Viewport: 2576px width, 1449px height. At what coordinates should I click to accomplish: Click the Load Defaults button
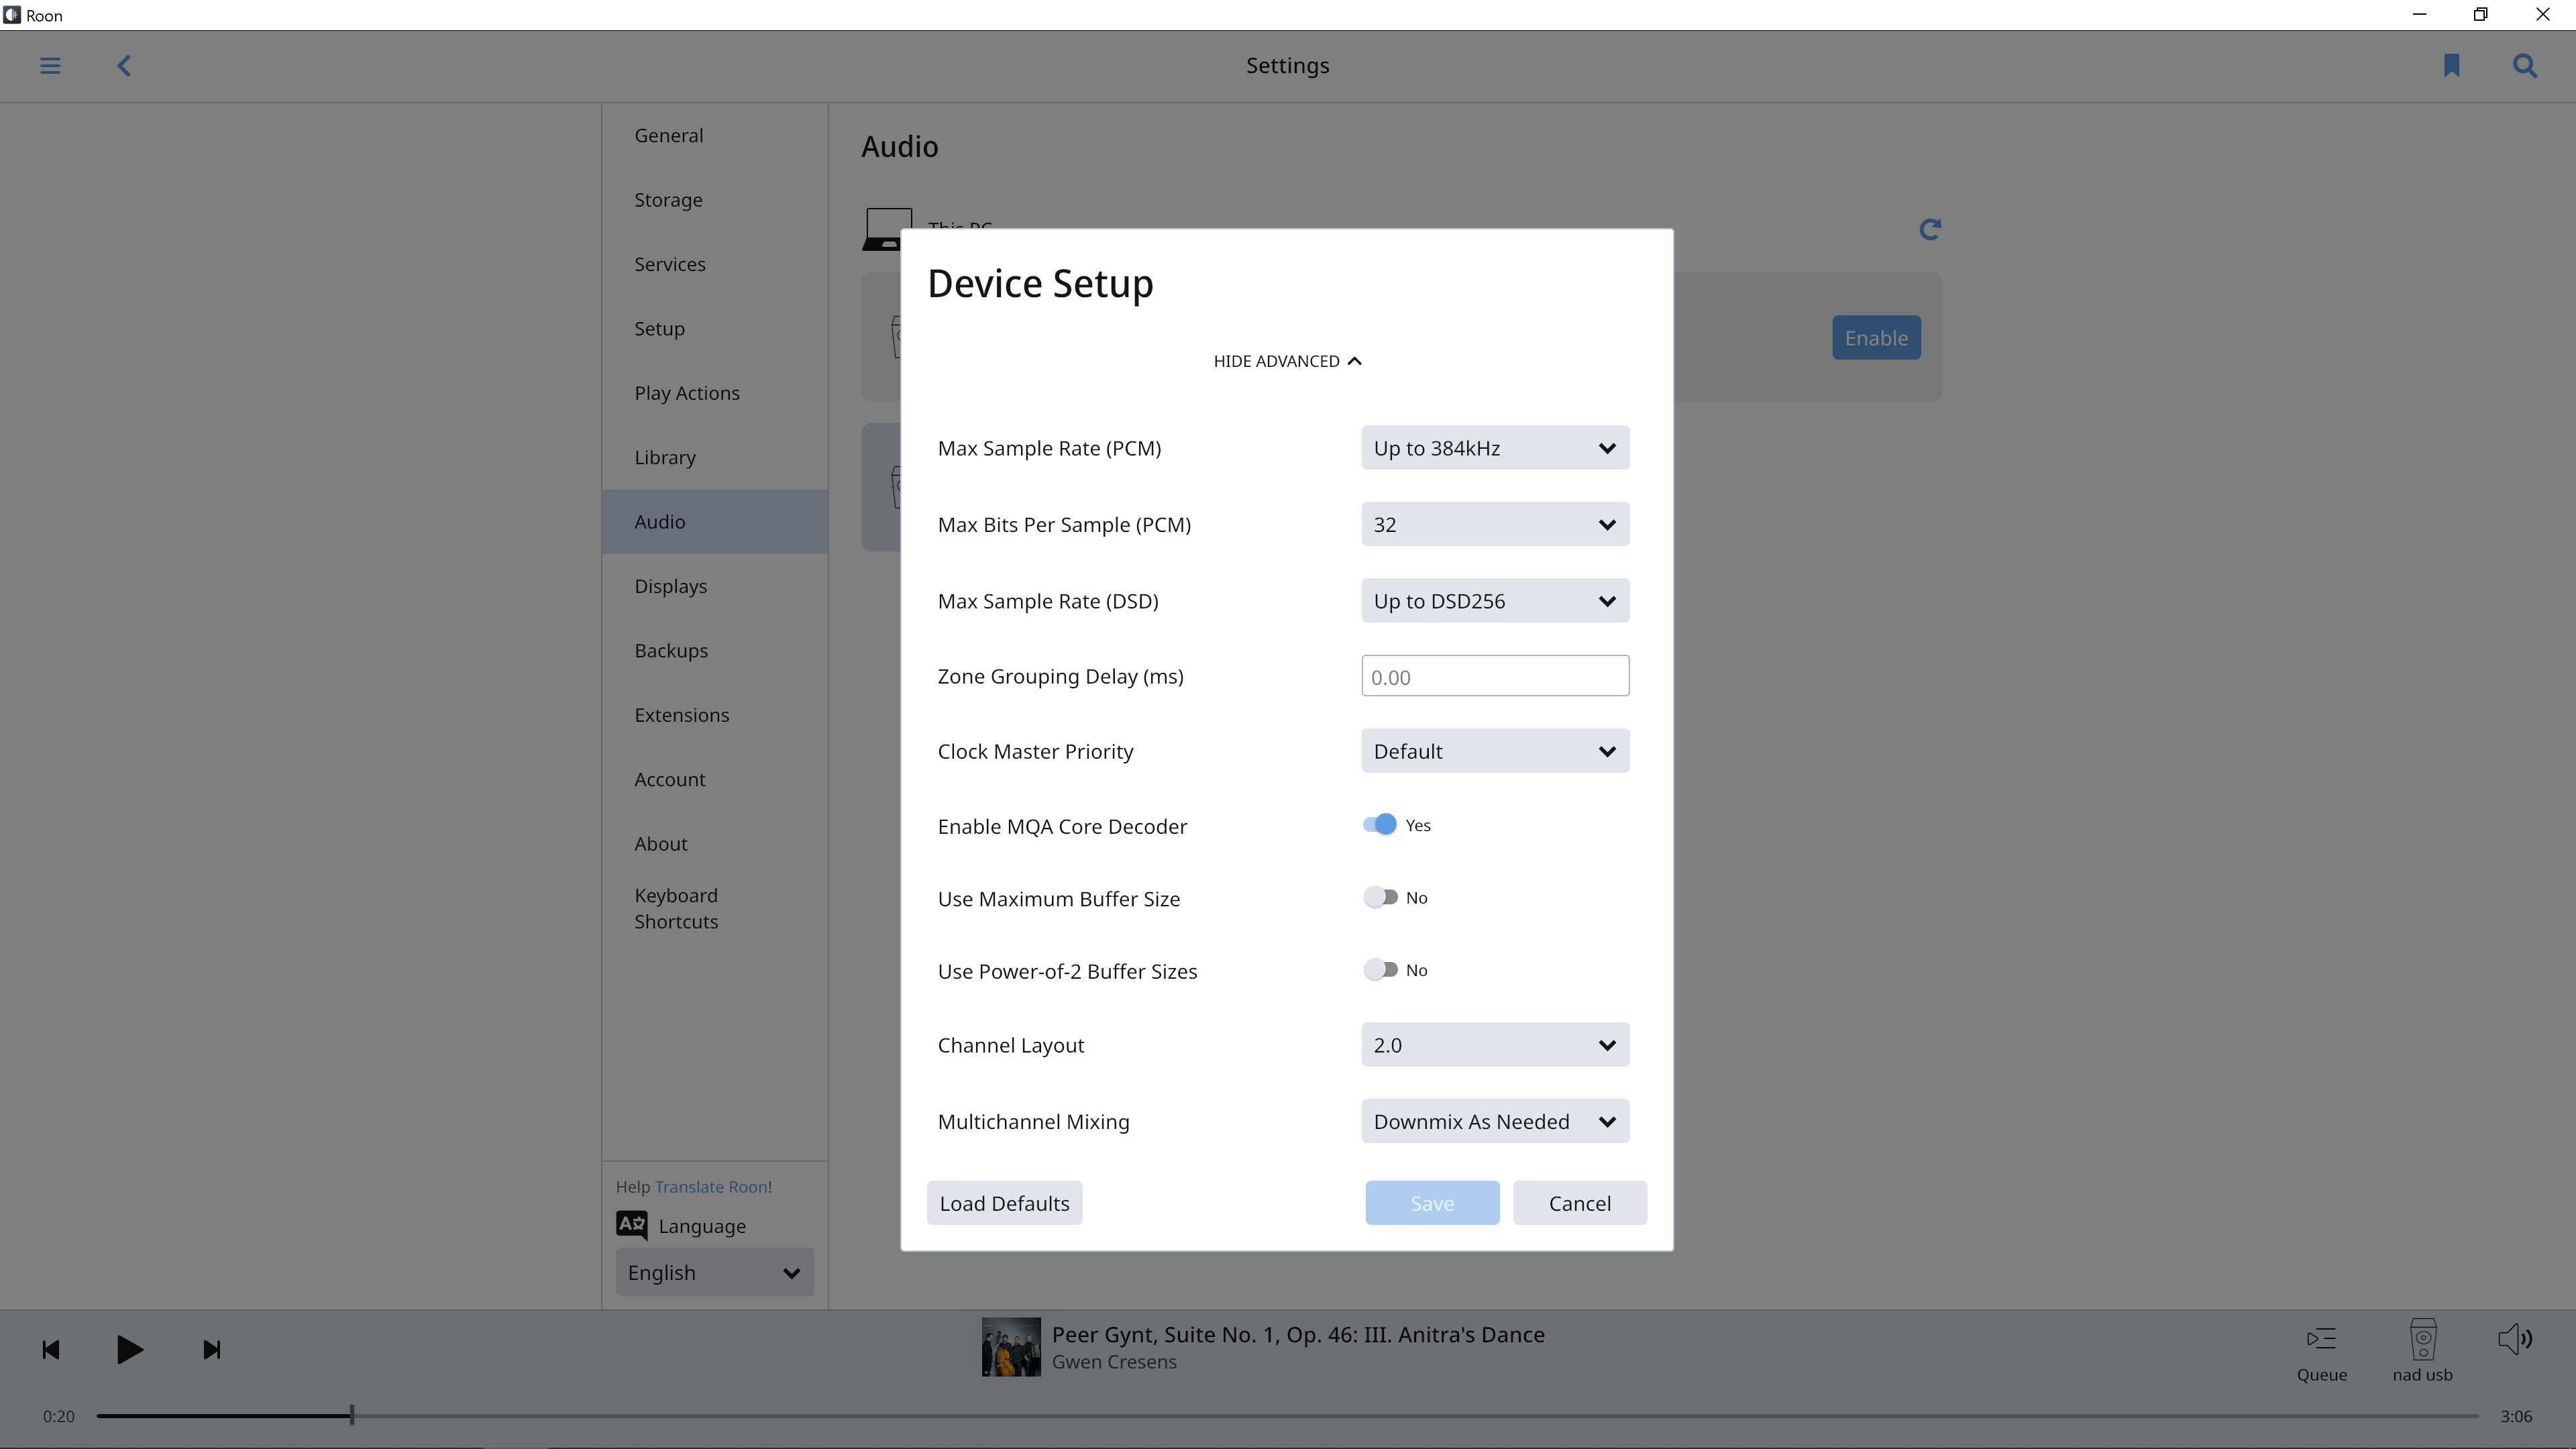1004,1203
